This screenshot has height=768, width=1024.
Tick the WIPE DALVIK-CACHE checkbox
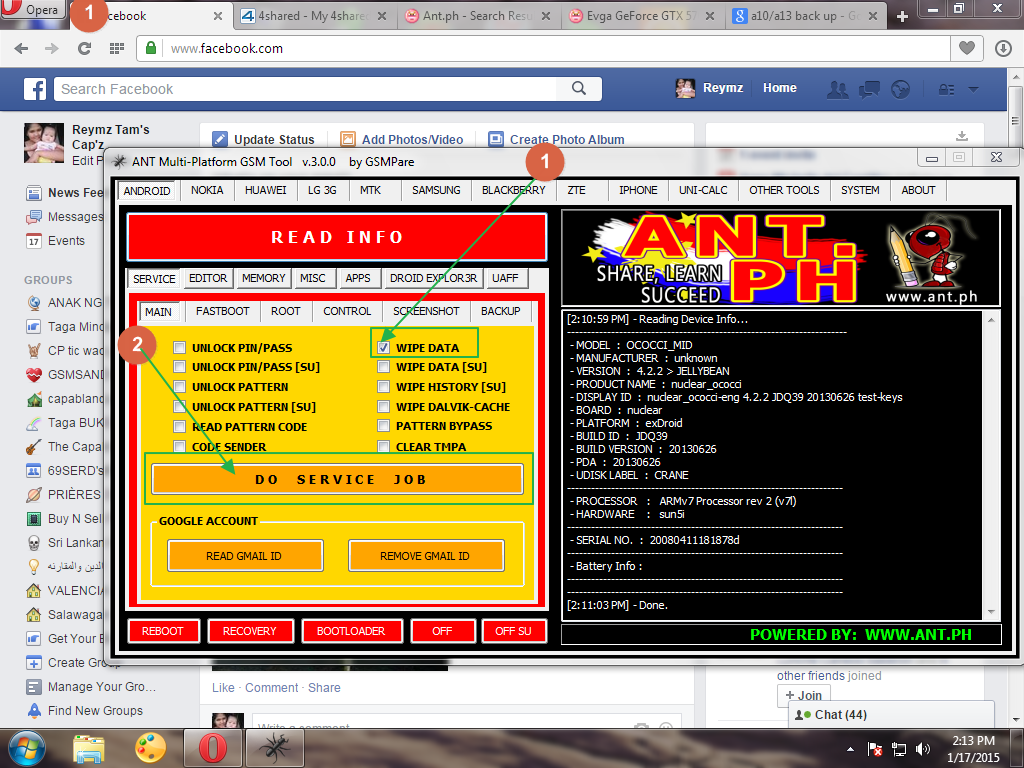pyautogui.click(x=384, y=407)
